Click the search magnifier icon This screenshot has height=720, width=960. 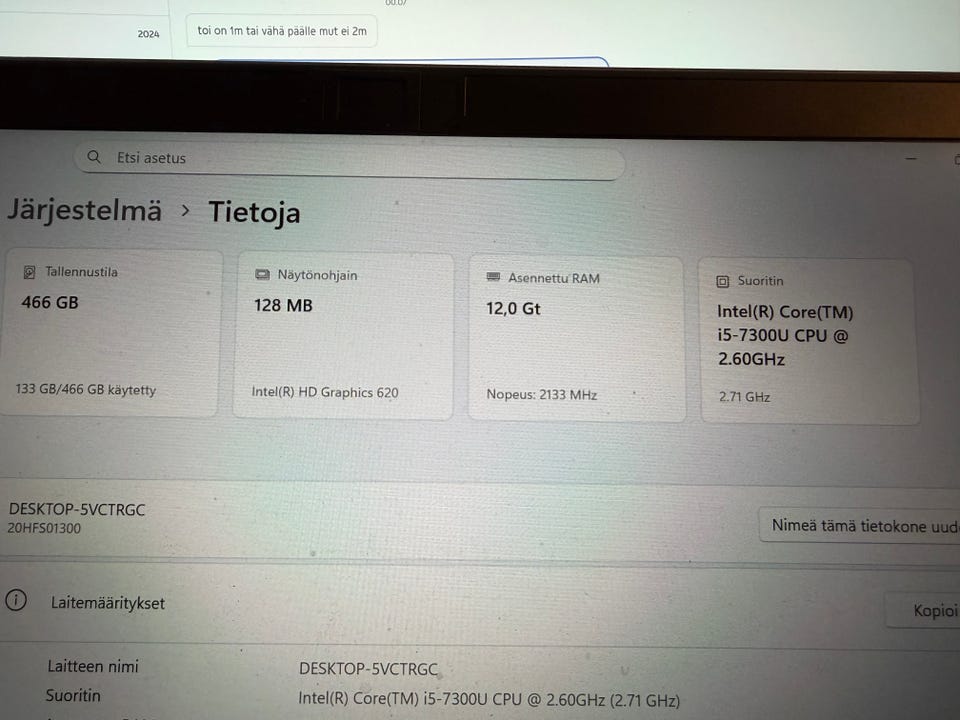click(94, 157)
